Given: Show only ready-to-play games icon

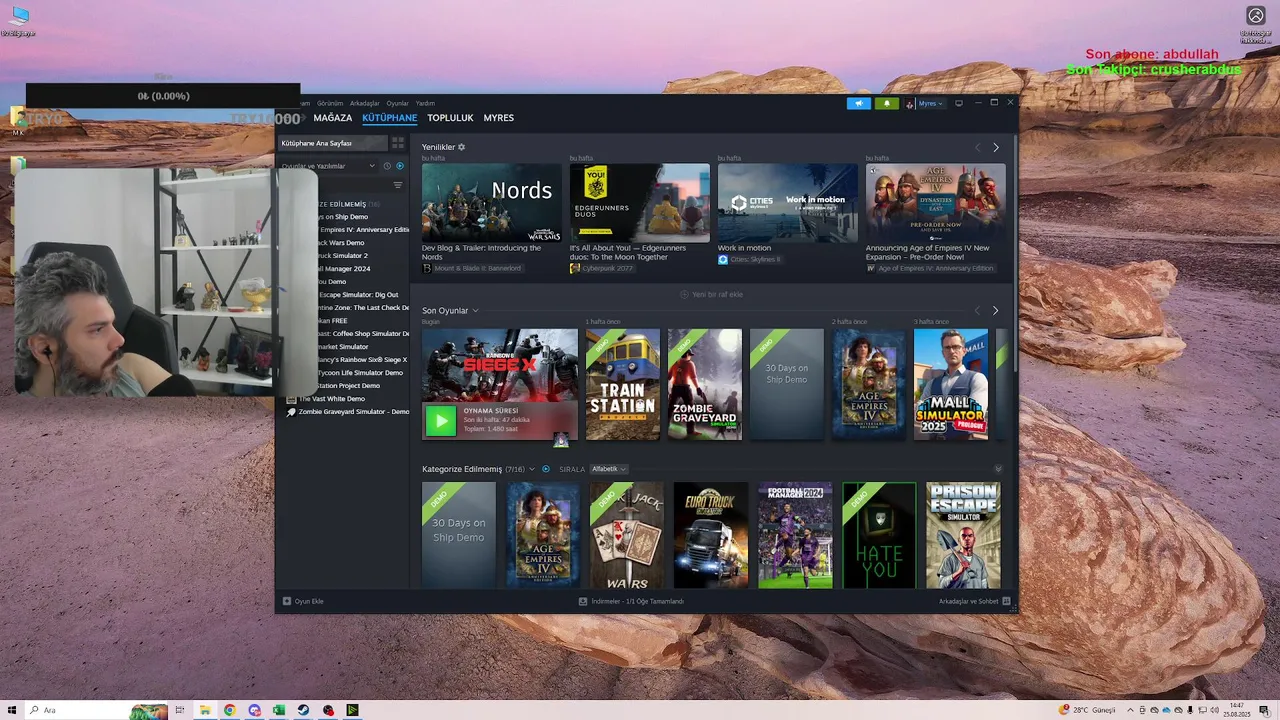Looking at the screenshot, I should pyautogui.click(x=400, y=166).
